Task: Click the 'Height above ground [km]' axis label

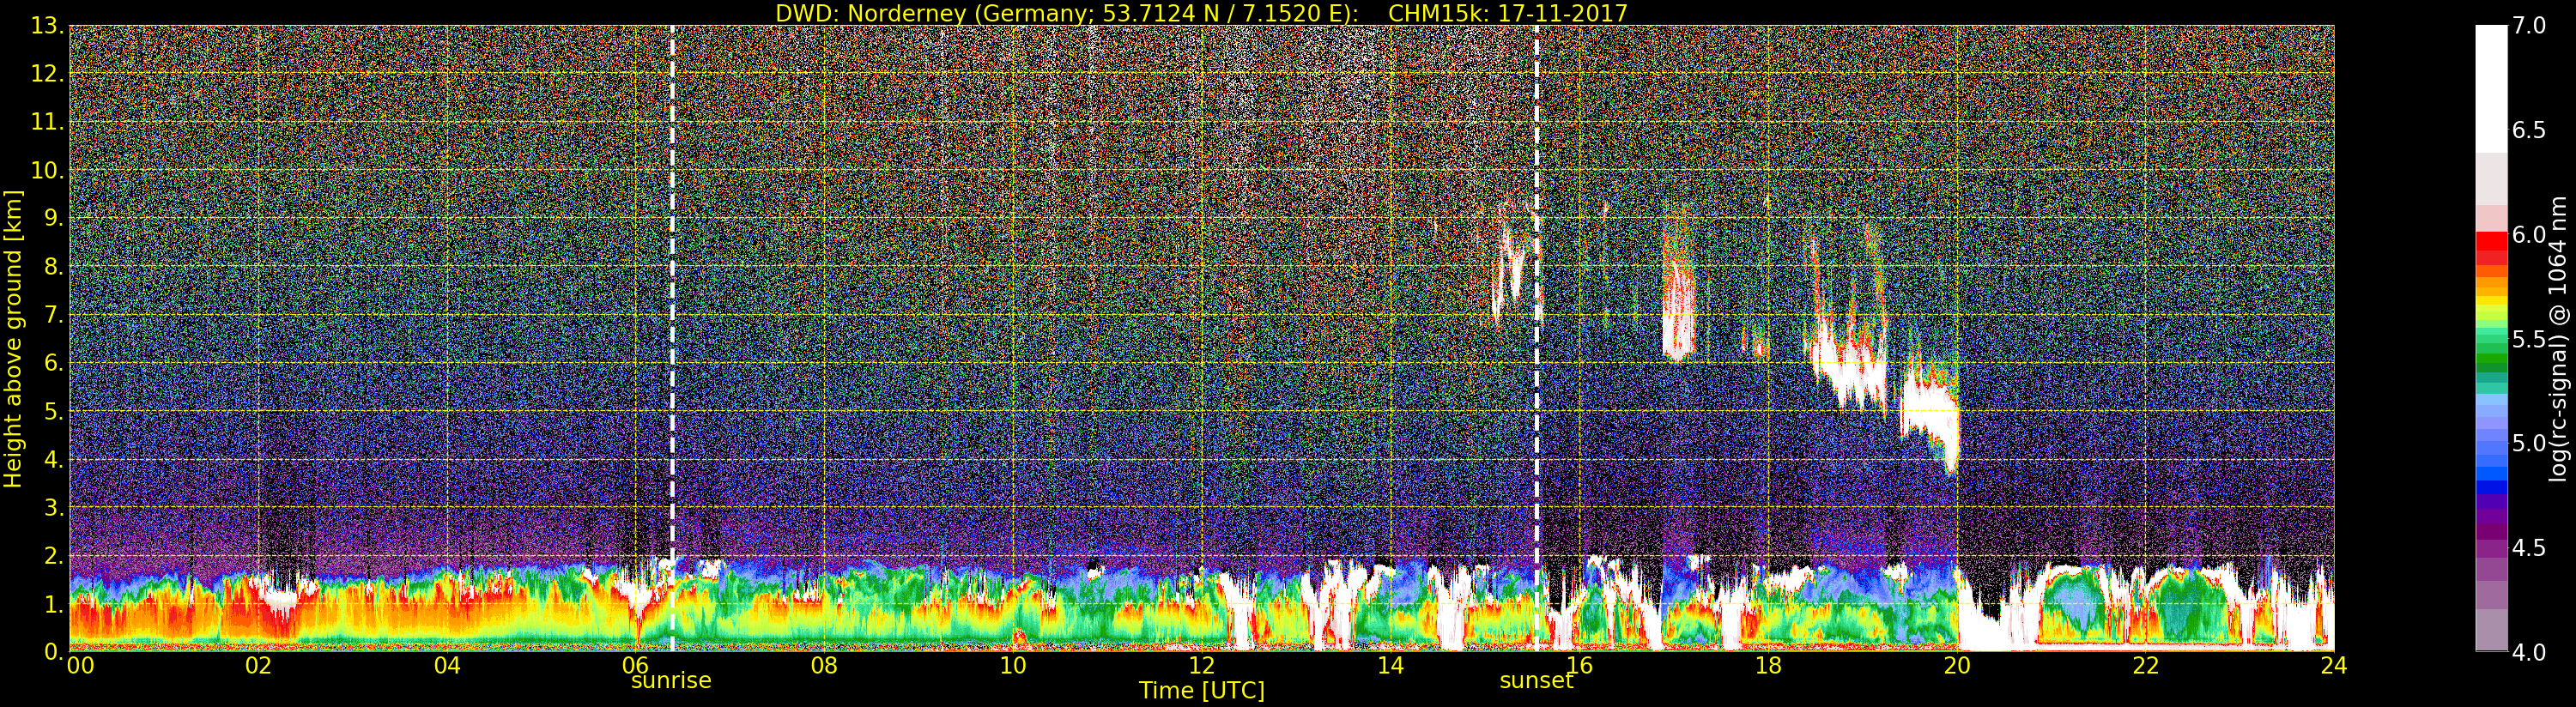Action: click(x=13, y=339)
